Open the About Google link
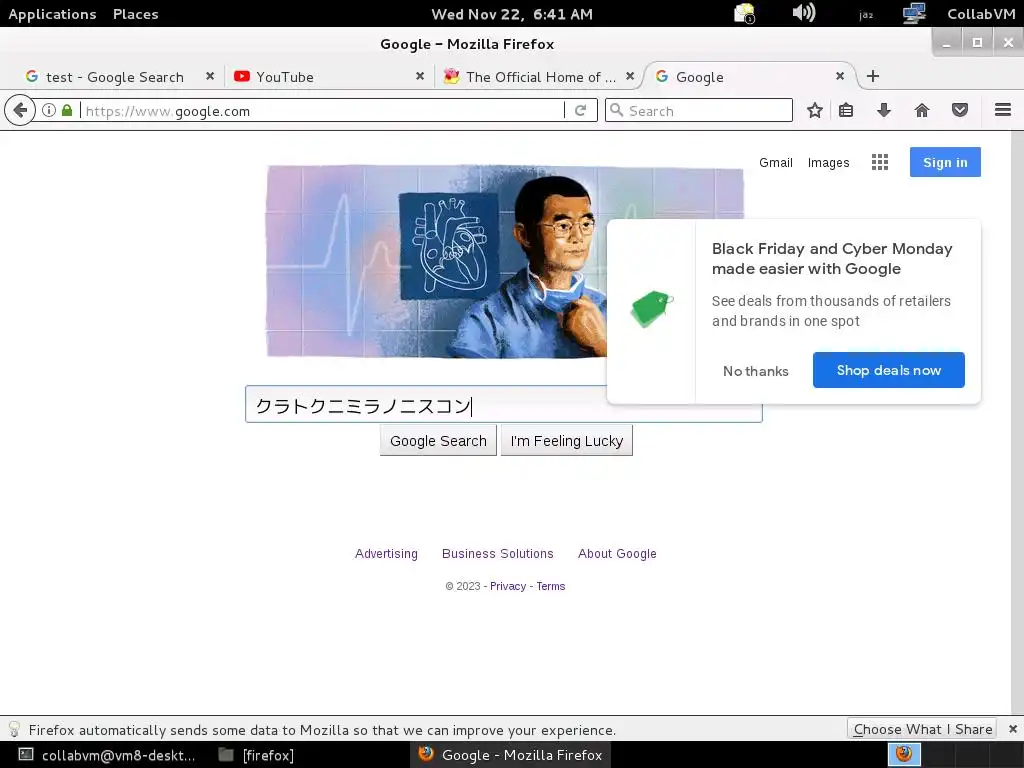 coord(616,553)
